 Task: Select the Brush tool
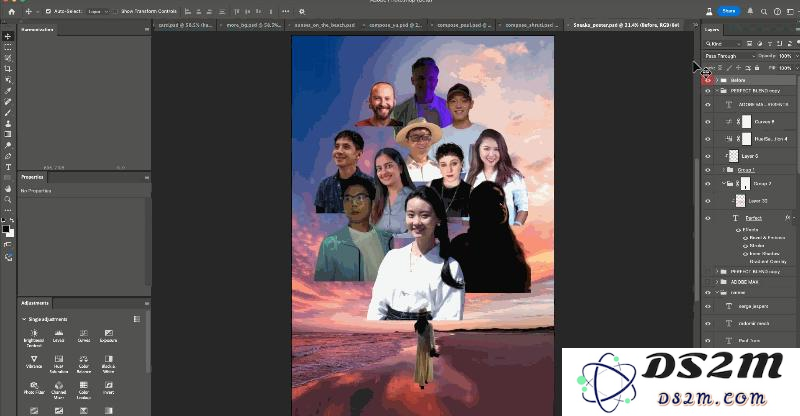point(8,113)
